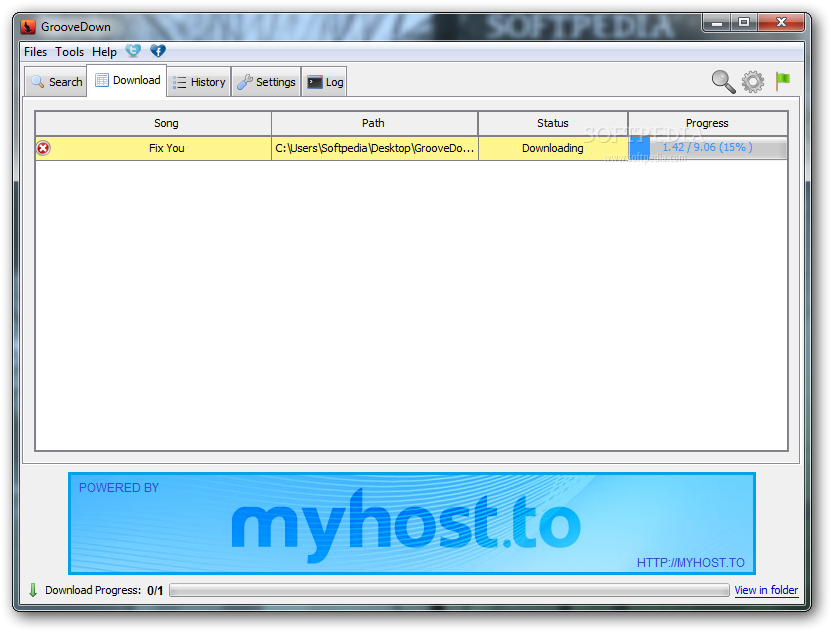Open the Files menu
The image size is (832, 632).
(36, 51)
